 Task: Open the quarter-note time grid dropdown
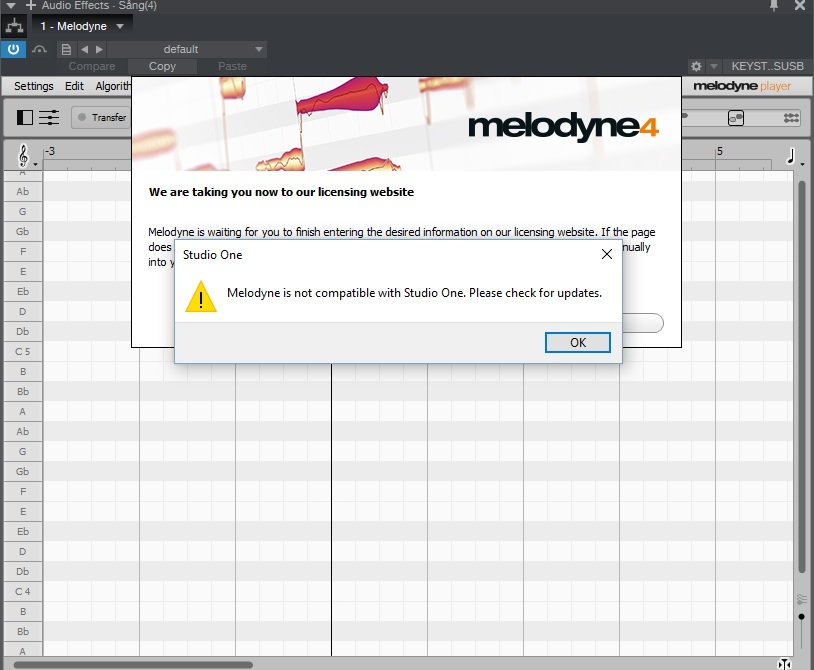(x=794, y=156)
